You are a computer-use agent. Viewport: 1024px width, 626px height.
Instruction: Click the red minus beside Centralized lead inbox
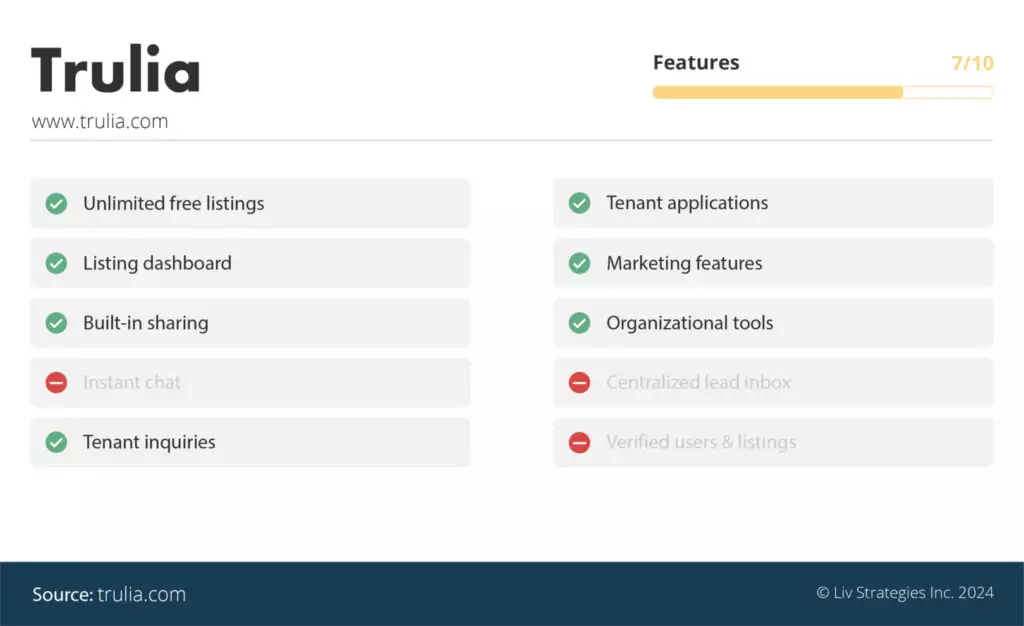tap(579, 382)
